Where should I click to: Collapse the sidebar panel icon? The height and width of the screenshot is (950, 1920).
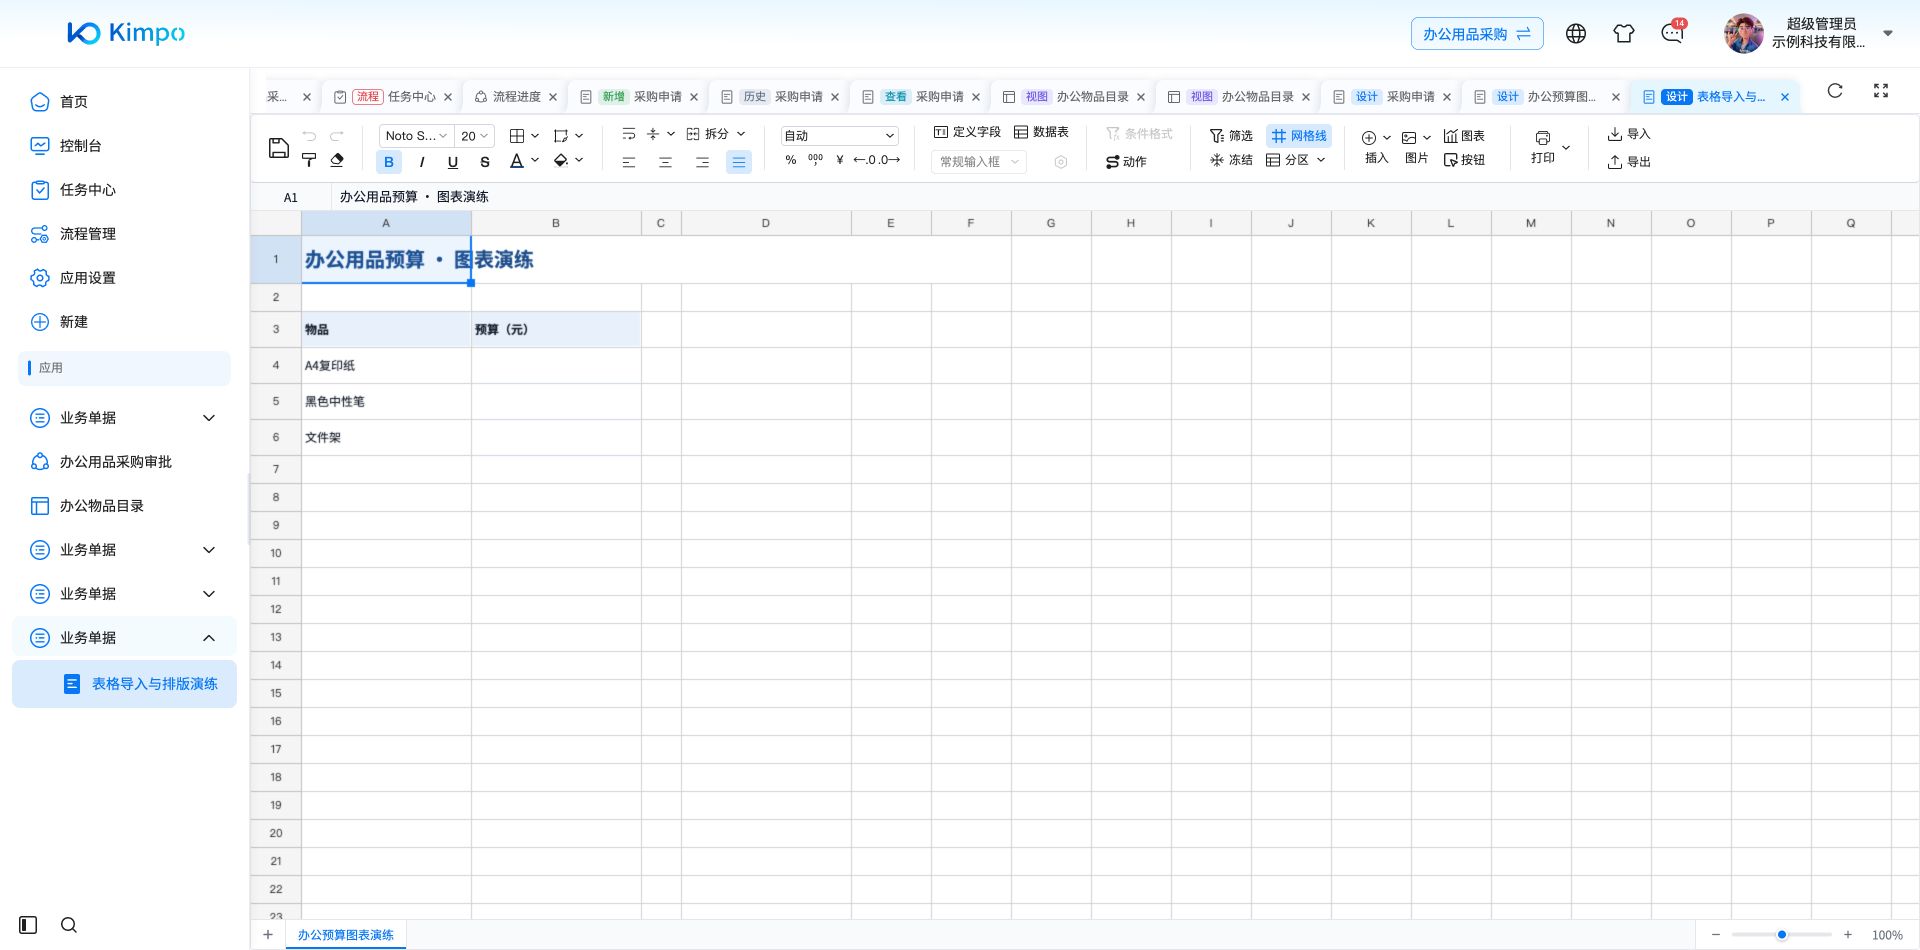coord(28,925)
